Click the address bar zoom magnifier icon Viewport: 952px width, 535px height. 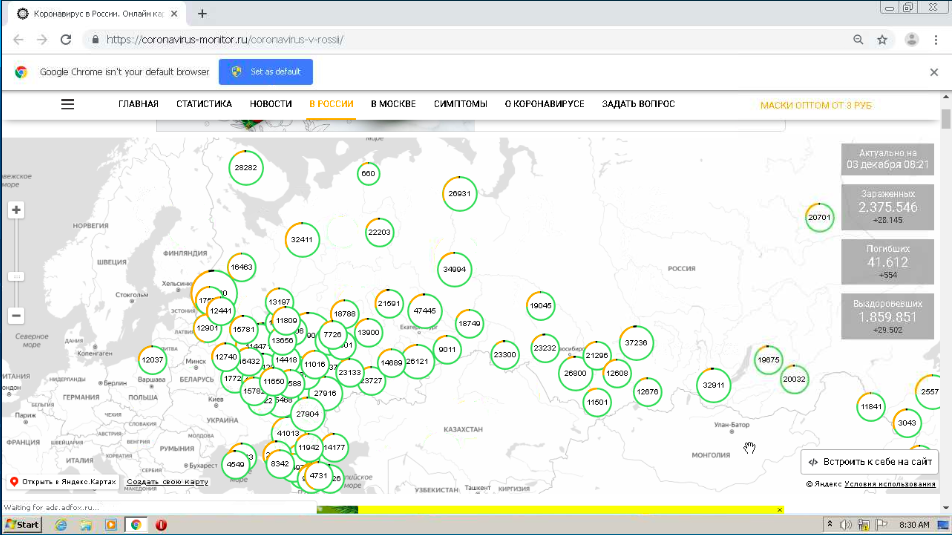pos(858,40)
